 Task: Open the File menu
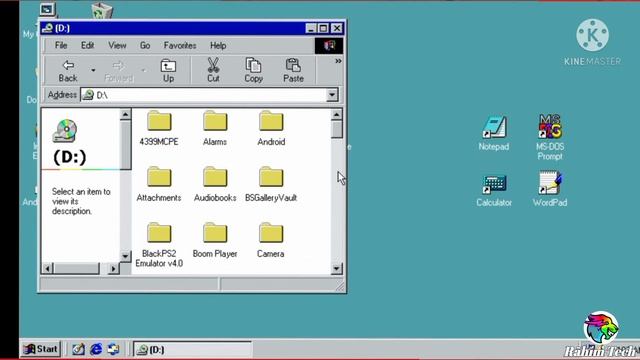(61, 45)
